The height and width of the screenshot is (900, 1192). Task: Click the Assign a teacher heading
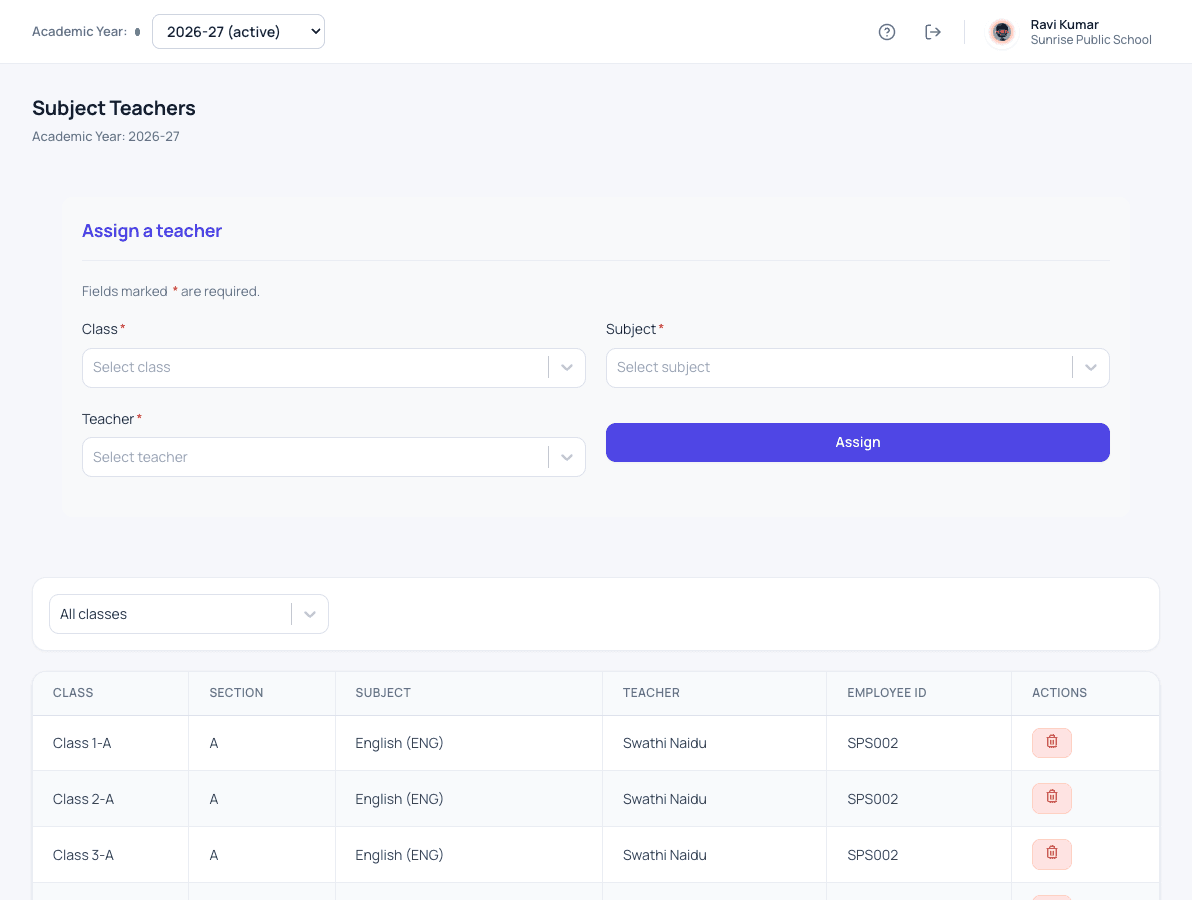point(152,231)
